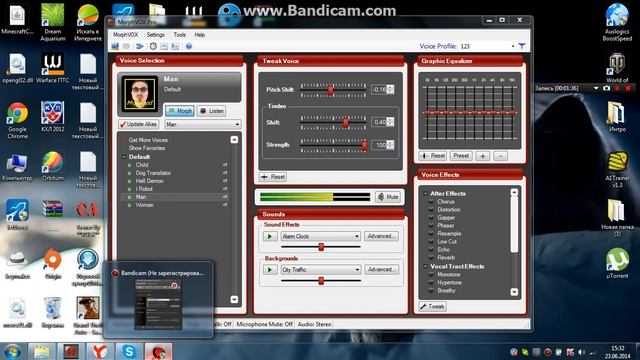640x360 pixels.
Task: Open the City Traffic backgrounds dropdown
Action: [320, 270]
